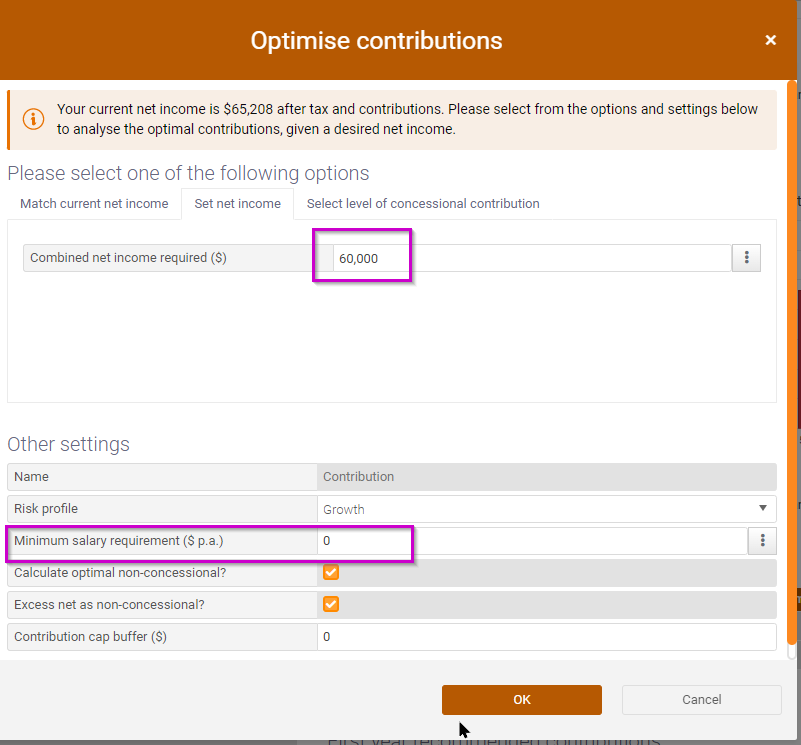
Task: Click the 'Contribution cap buffer ($)' label
Action: pyautogui.click(x=90, y=637)
